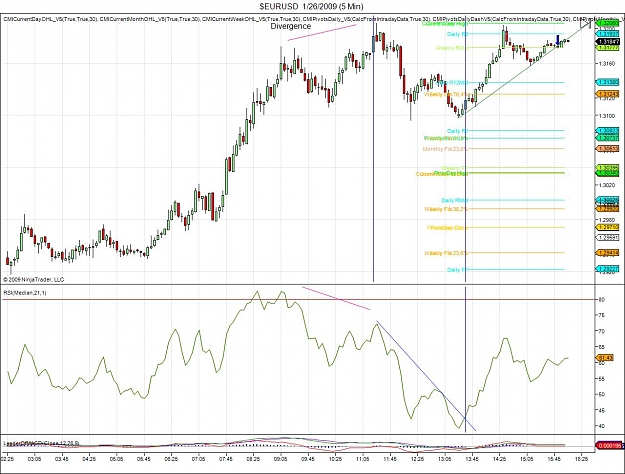This screenshot has height=474, width=625.
Task: Click the 09:05 time axis label
Action: pos(281,459)
